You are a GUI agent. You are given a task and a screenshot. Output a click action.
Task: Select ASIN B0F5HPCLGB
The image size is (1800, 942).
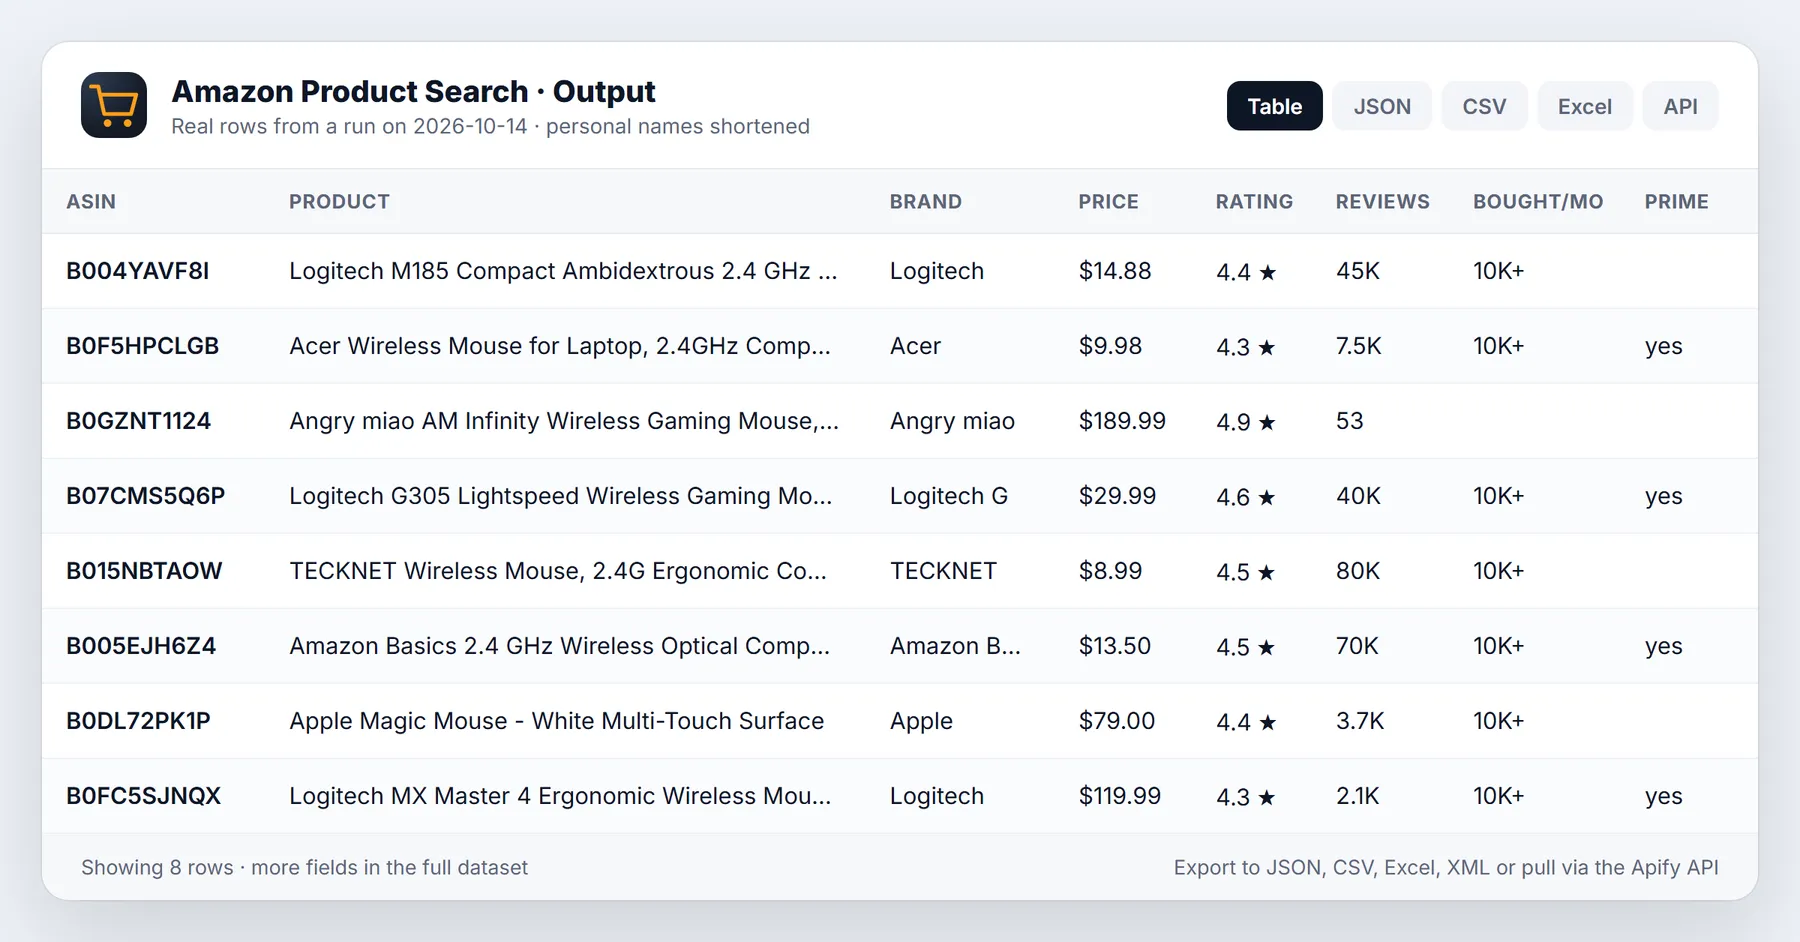(x=143, y=346)
